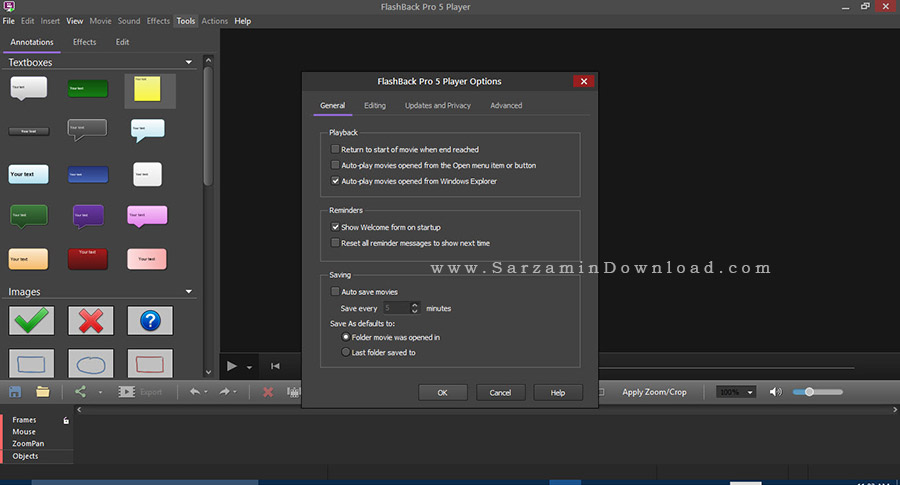Select the ZoomPan timeline track
This screenshot has height=485, width=900.
point(28,444)
